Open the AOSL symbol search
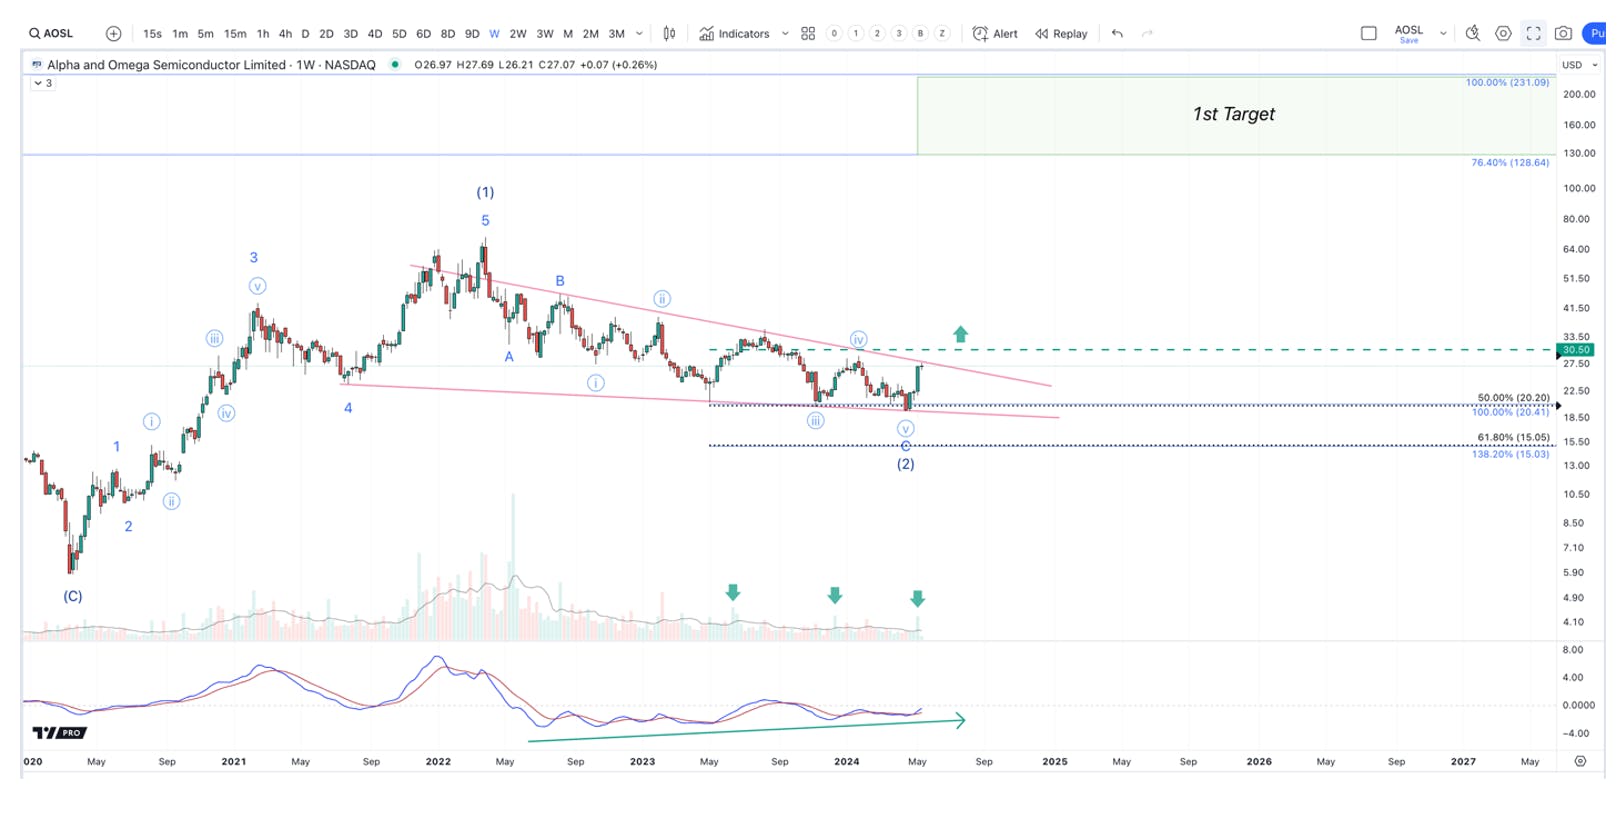The height and width of the screenshot is (814, 1624). pos(51,33)
